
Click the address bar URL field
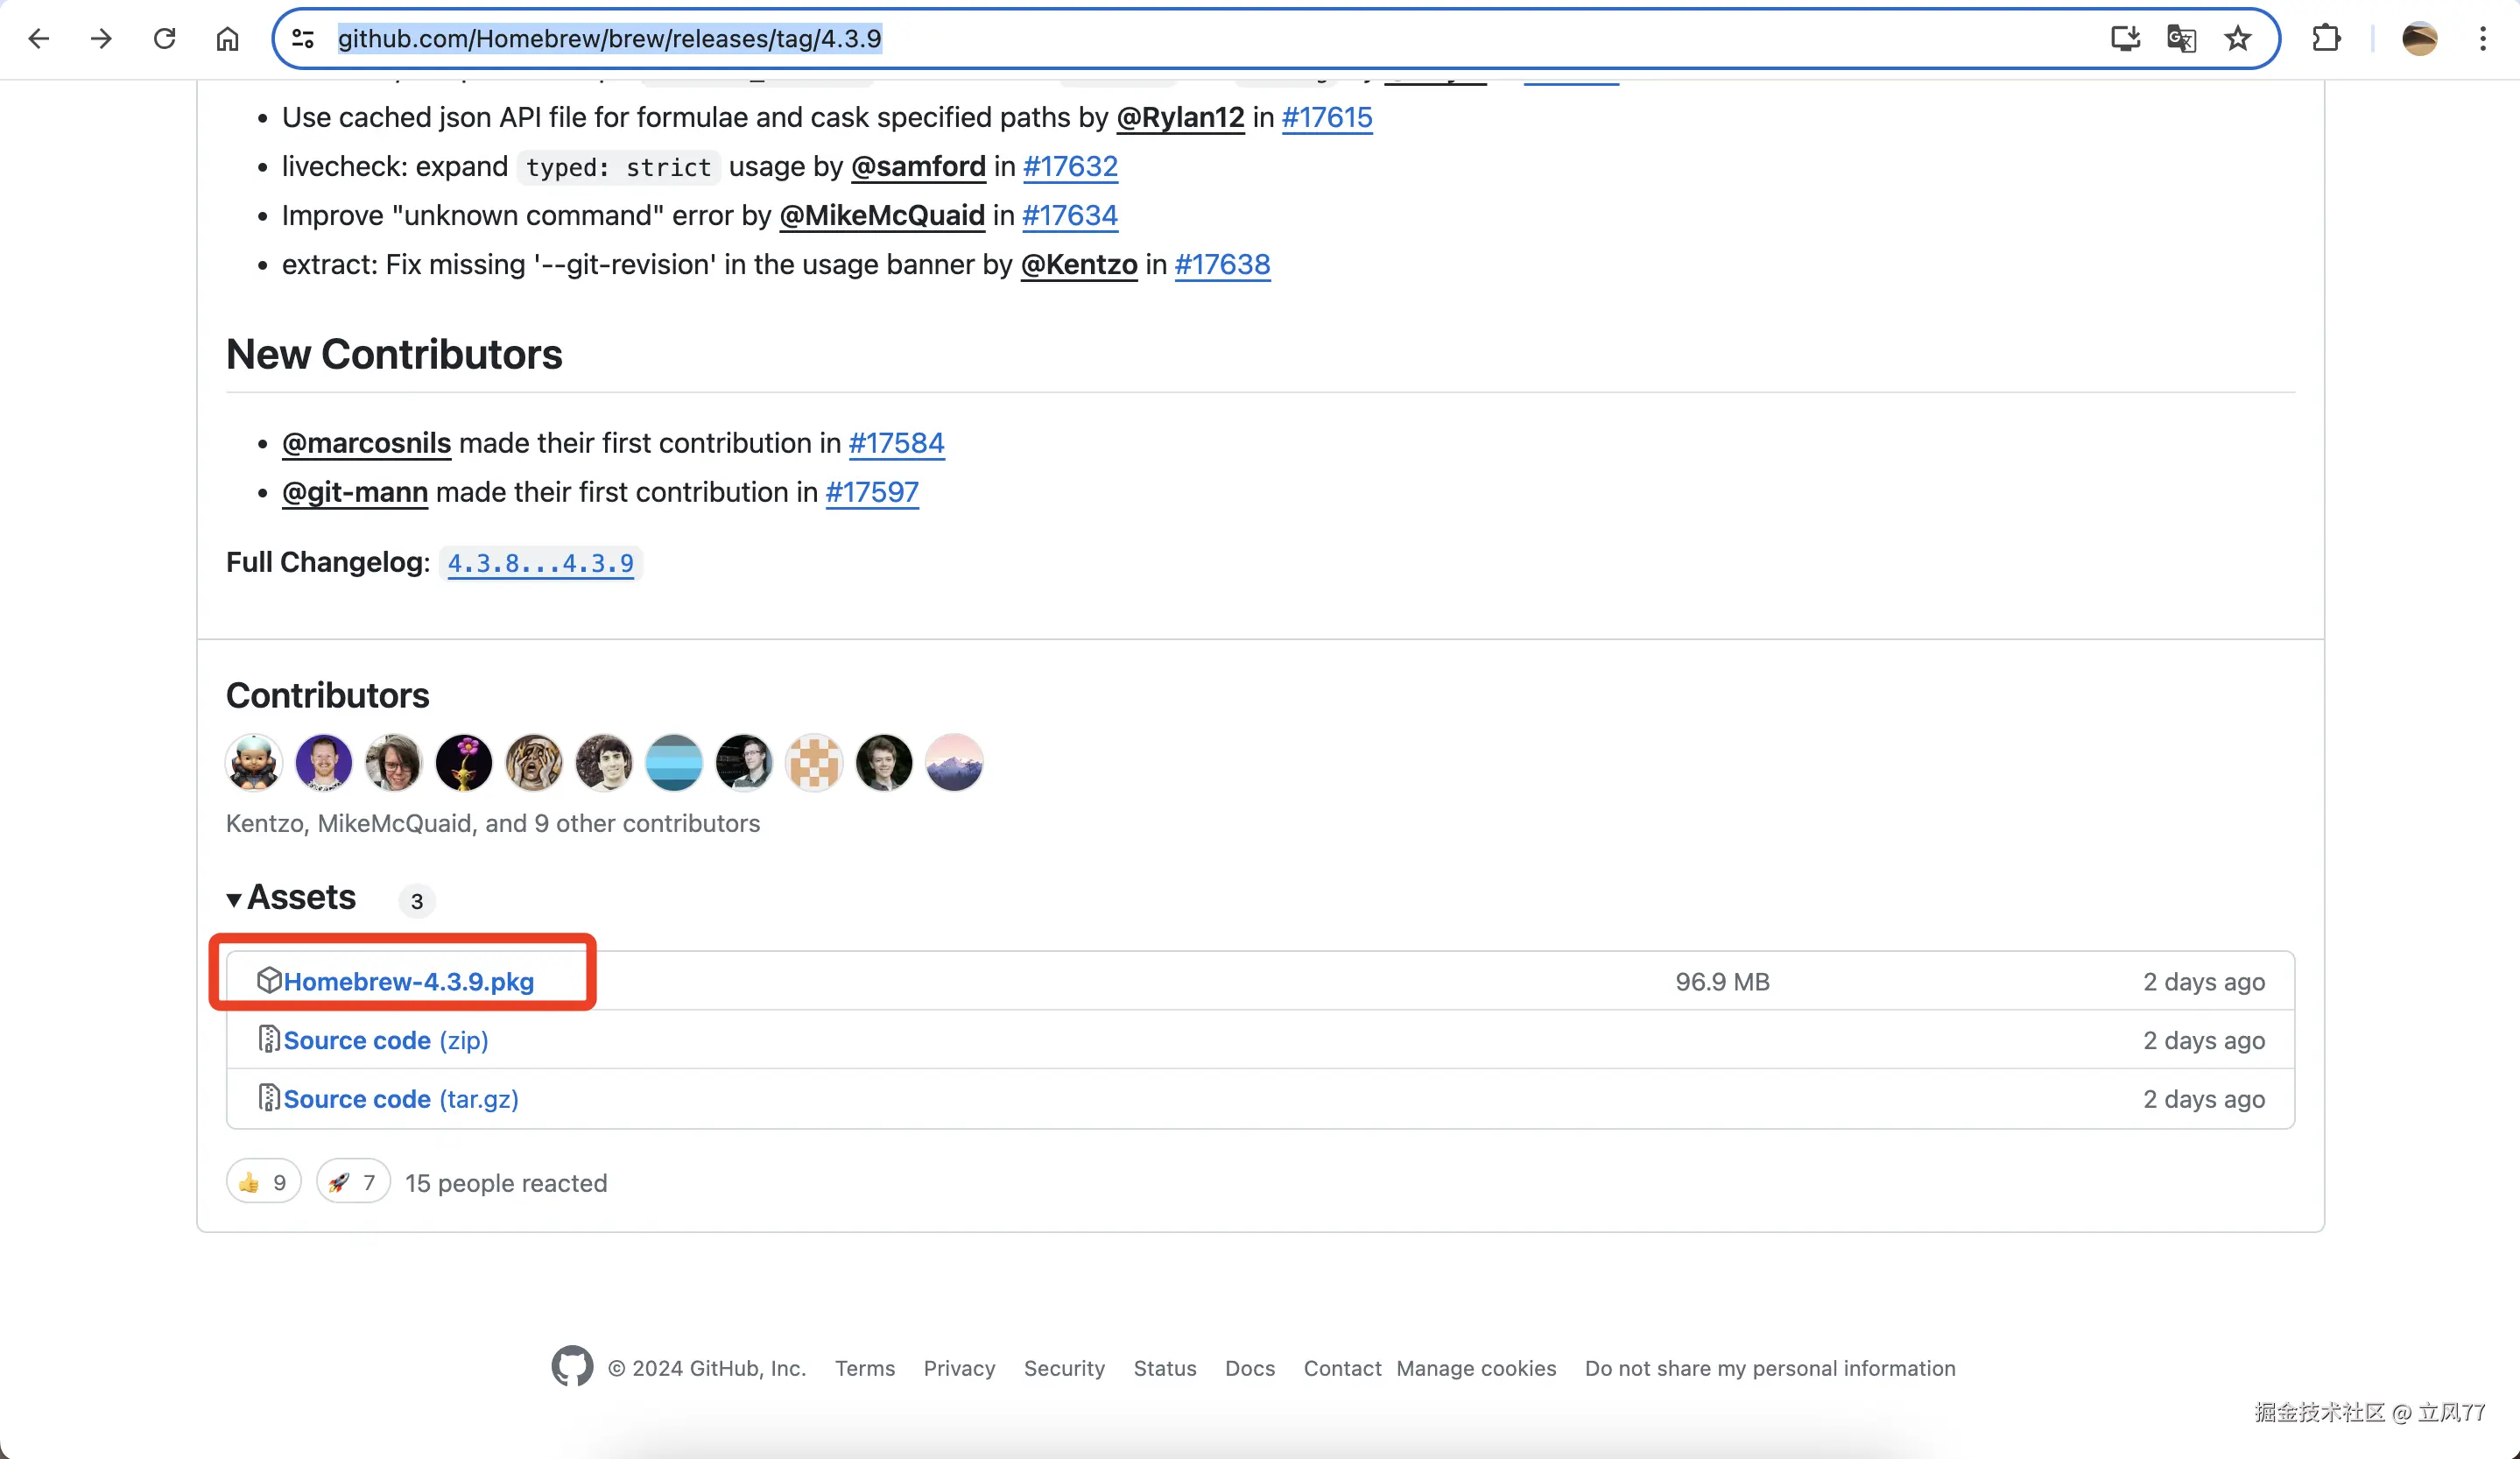(1200, 39)
